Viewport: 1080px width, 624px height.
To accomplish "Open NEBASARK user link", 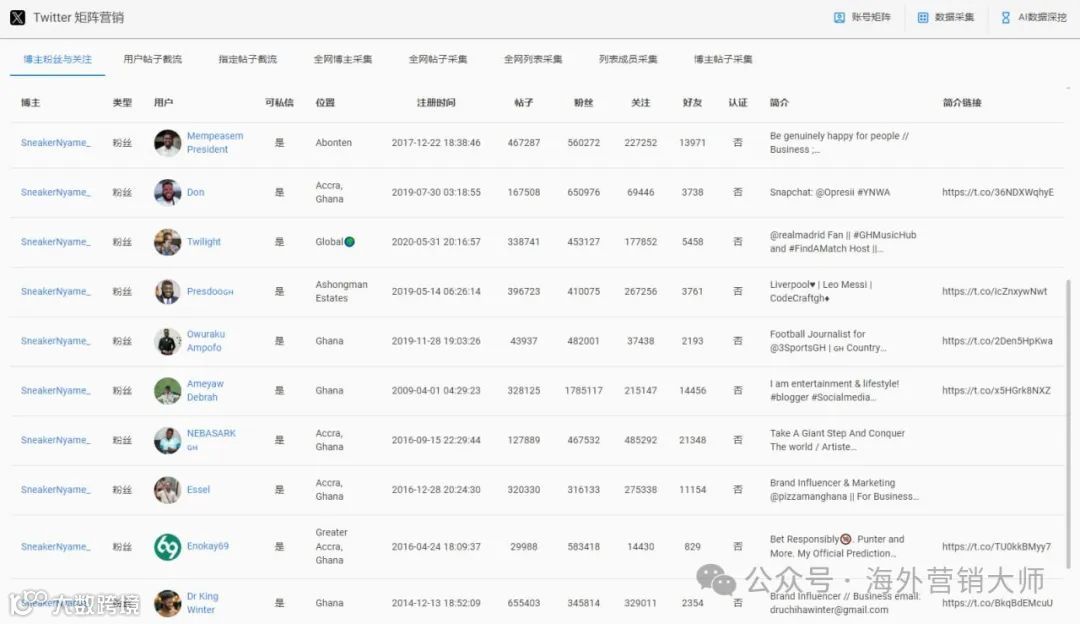I will point(211,439).
